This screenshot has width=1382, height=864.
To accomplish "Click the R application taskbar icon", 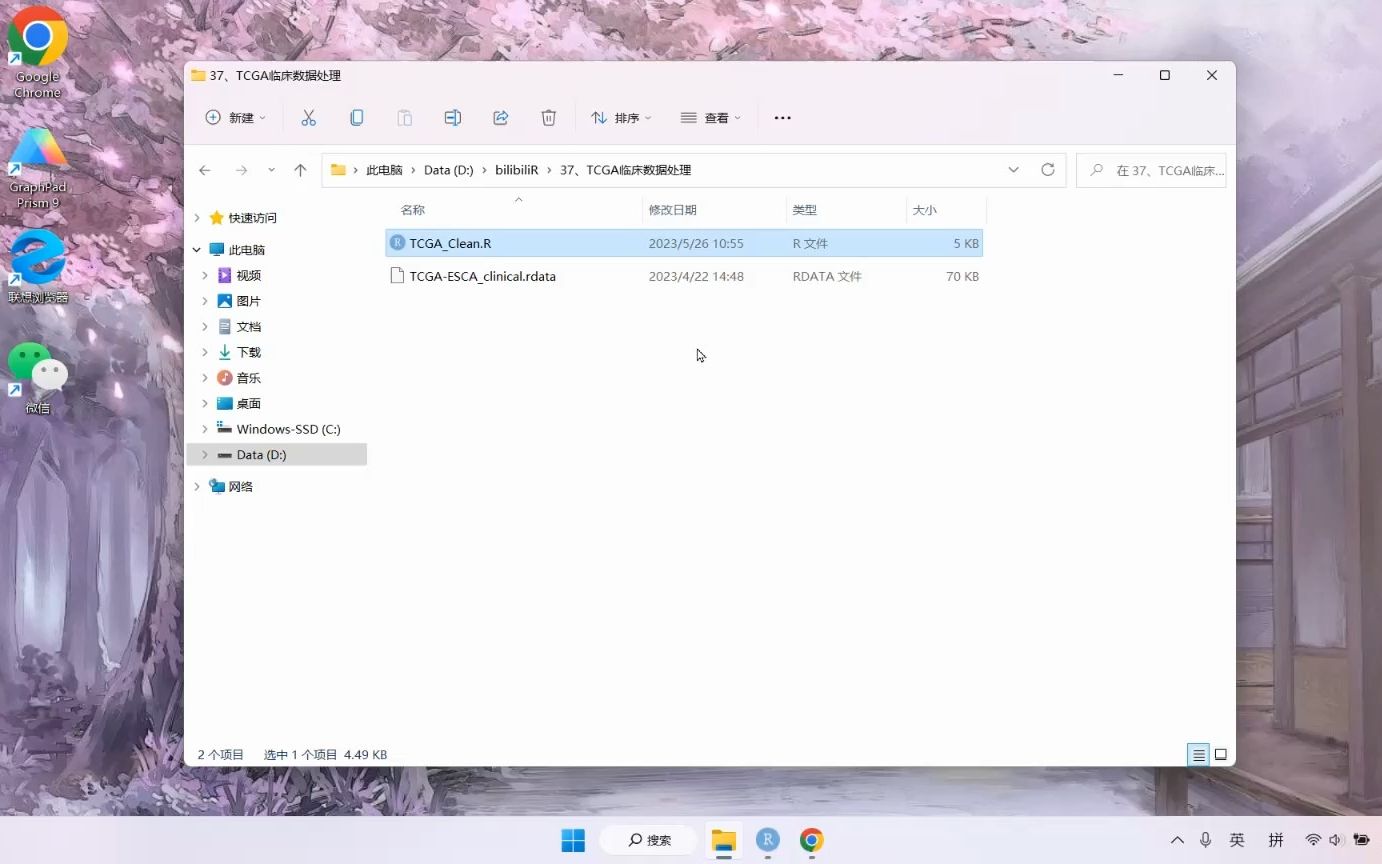I will (767, 840).
